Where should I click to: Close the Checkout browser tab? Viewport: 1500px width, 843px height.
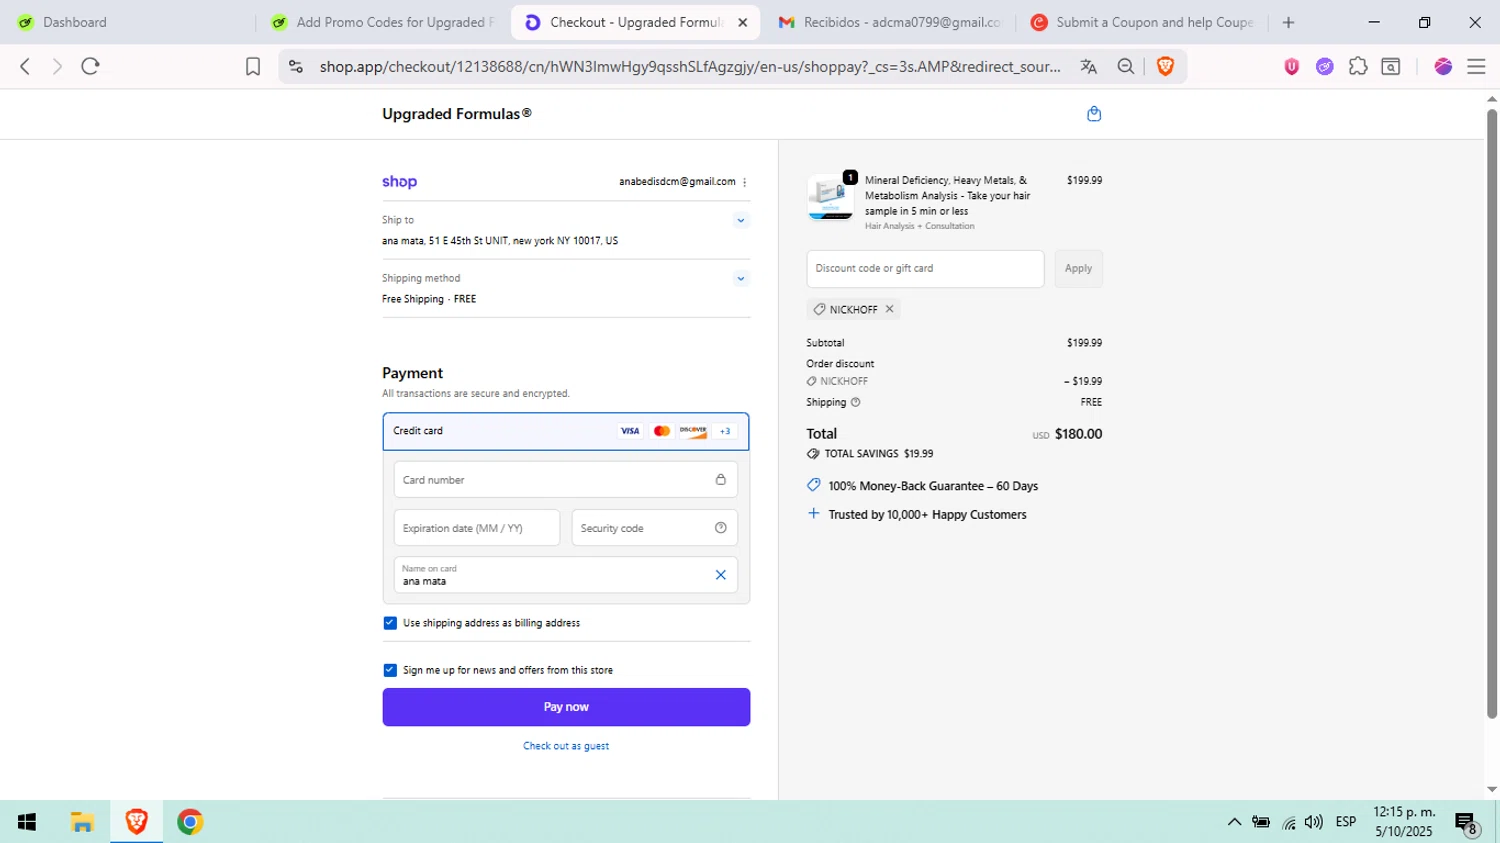pos(742,22)
